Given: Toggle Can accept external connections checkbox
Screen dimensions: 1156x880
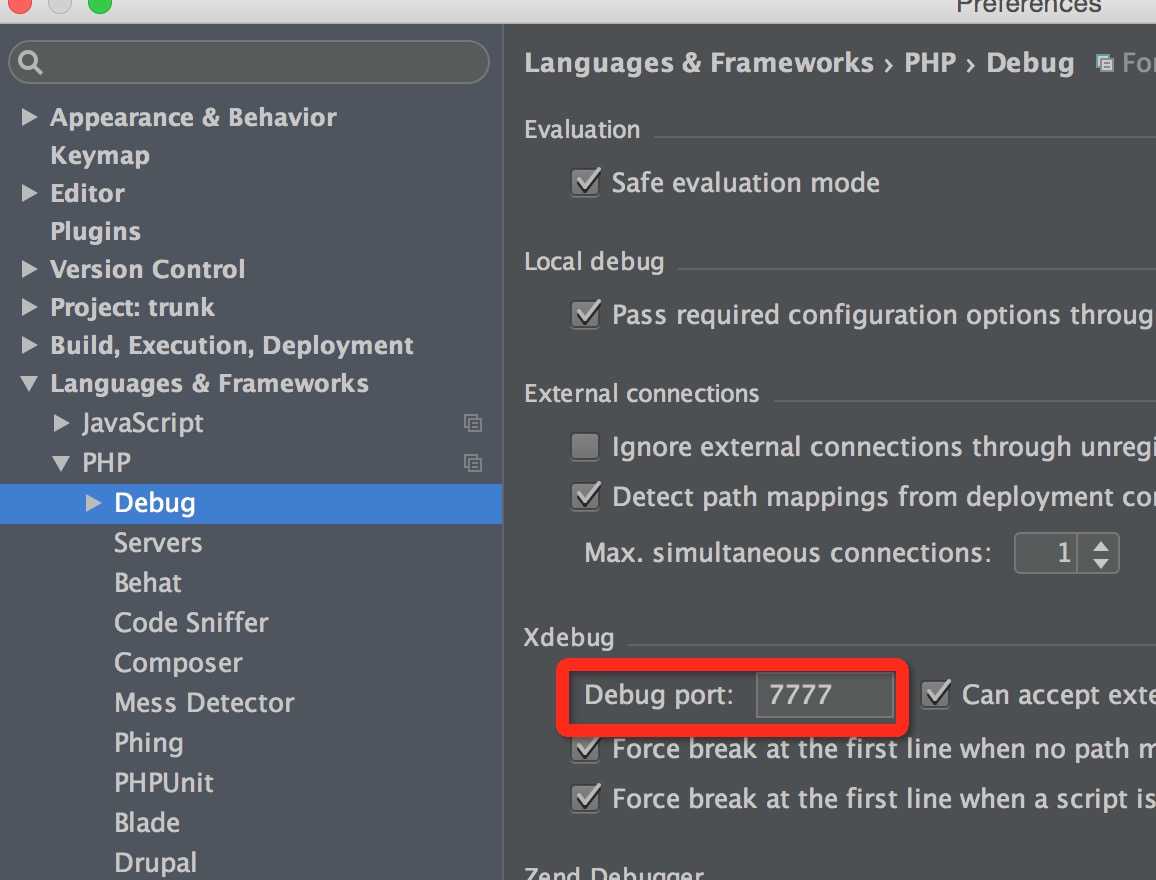Looking at the screenshot, I should 936,694.
